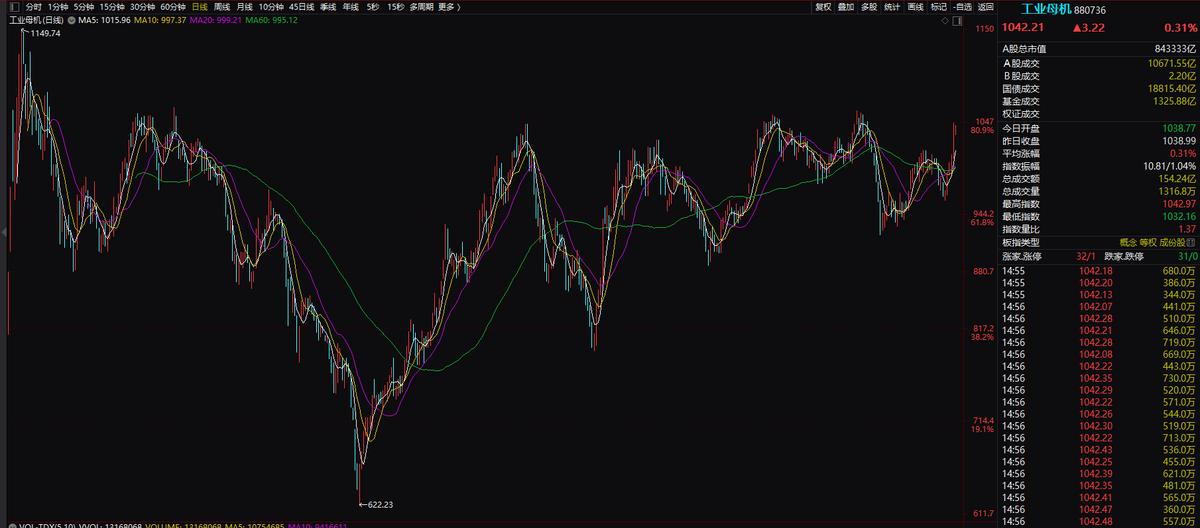The image size is (1200, 528).
Task: Click the 复权 adjustment button
Action: coord(823,6)
